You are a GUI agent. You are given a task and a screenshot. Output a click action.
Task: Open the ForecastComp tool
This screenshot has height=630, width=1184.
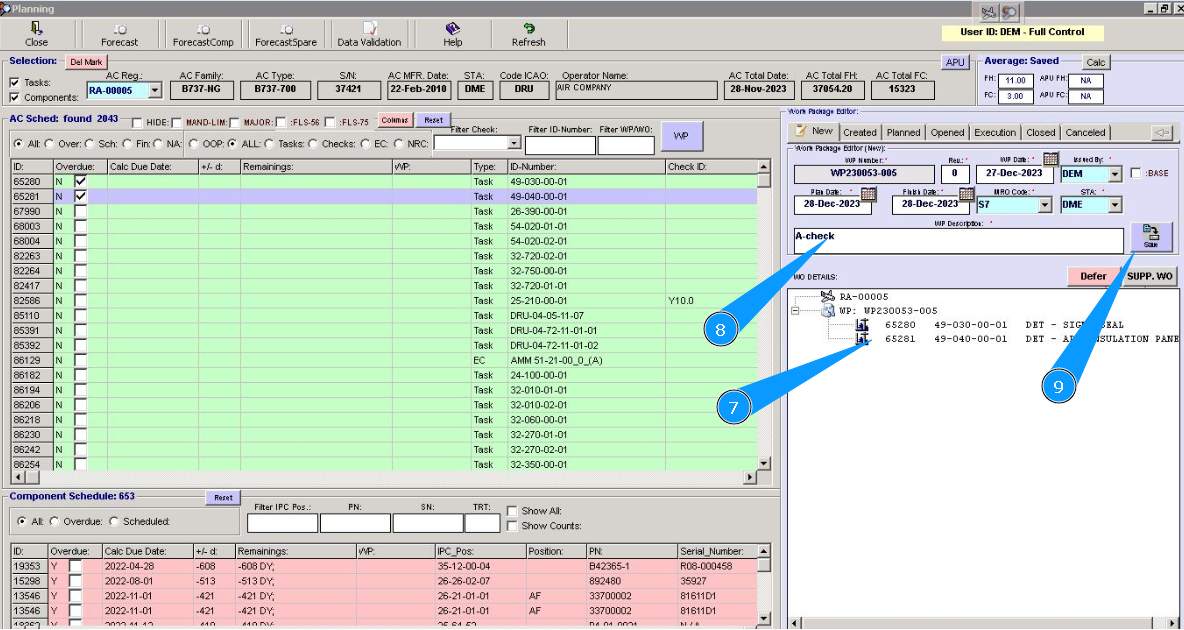(203, 35)
